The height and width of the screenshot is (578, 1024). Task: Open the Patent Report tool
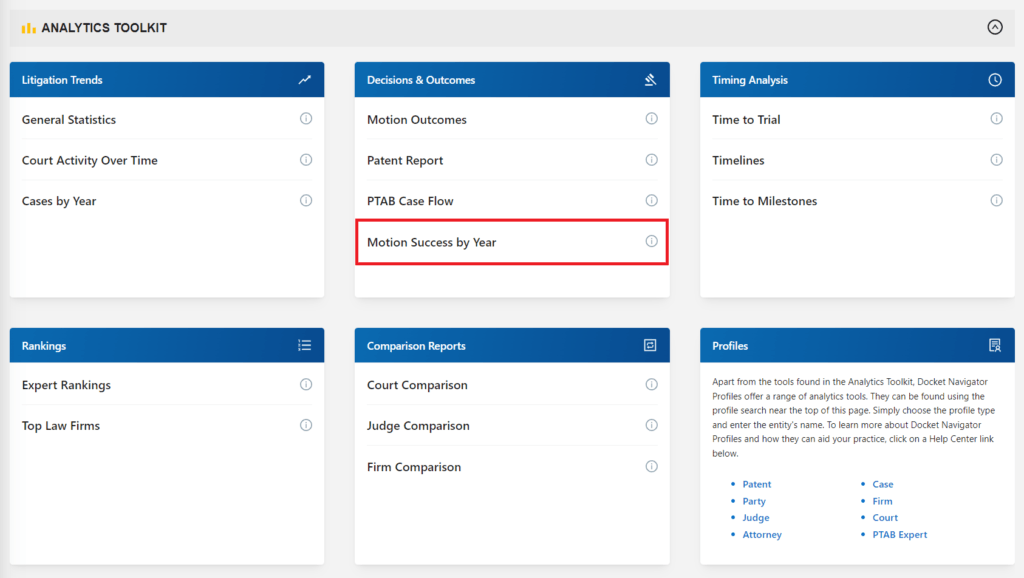(405, 160)
